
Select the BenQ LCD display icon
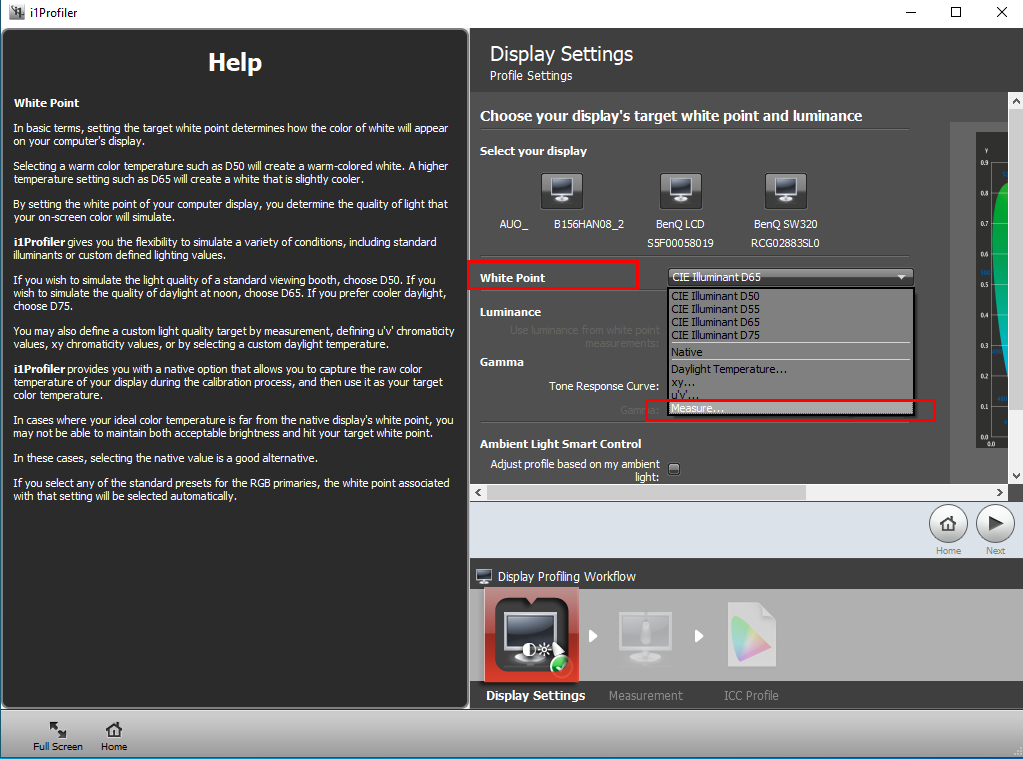[x=680, y=191]
